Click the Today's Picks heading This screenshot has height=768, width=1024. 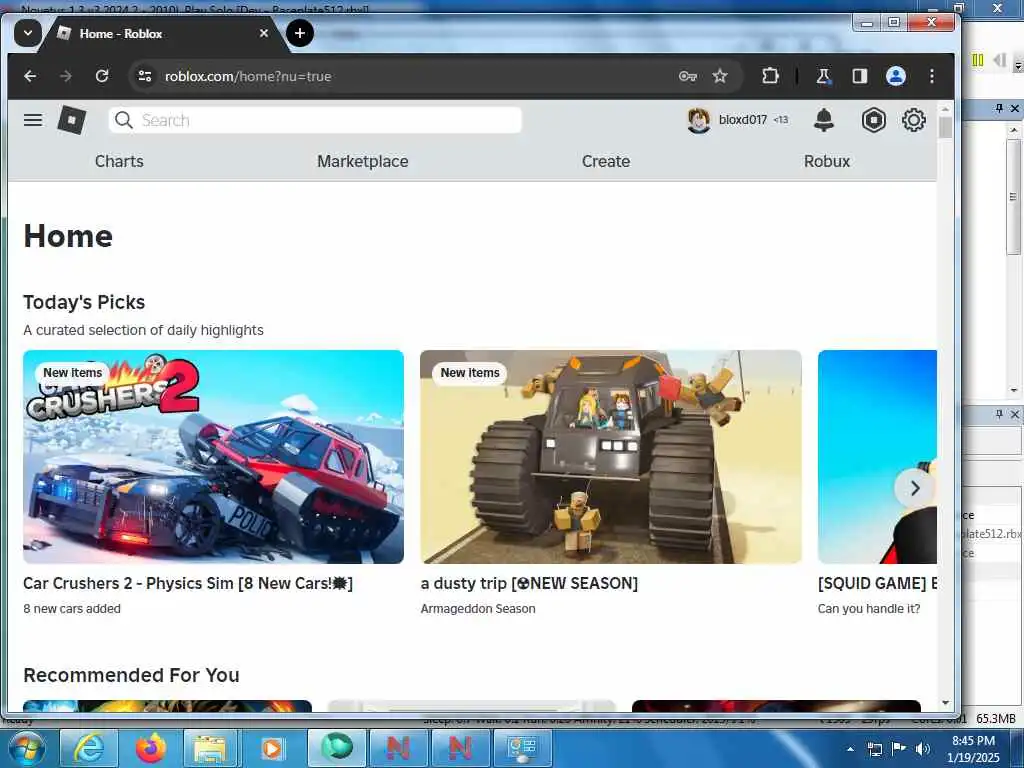click(84, 302)
